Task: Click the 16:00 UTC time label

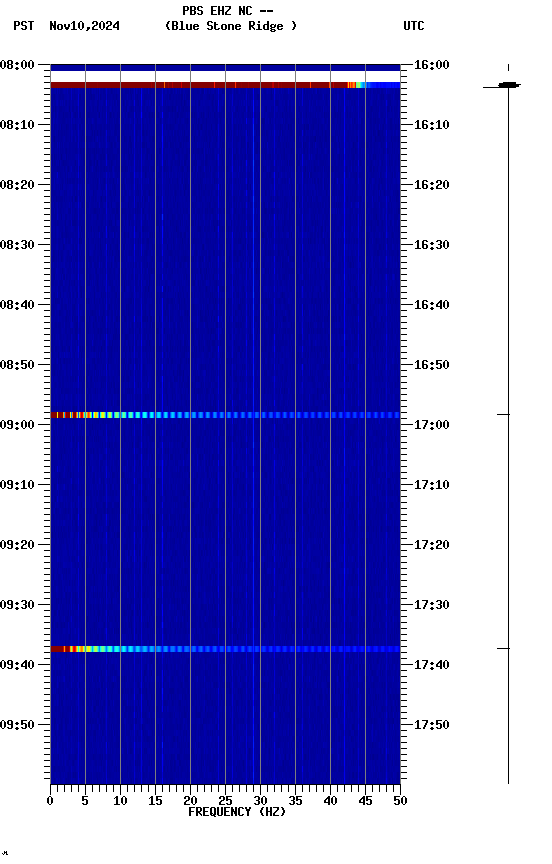Action: point(432,65)
